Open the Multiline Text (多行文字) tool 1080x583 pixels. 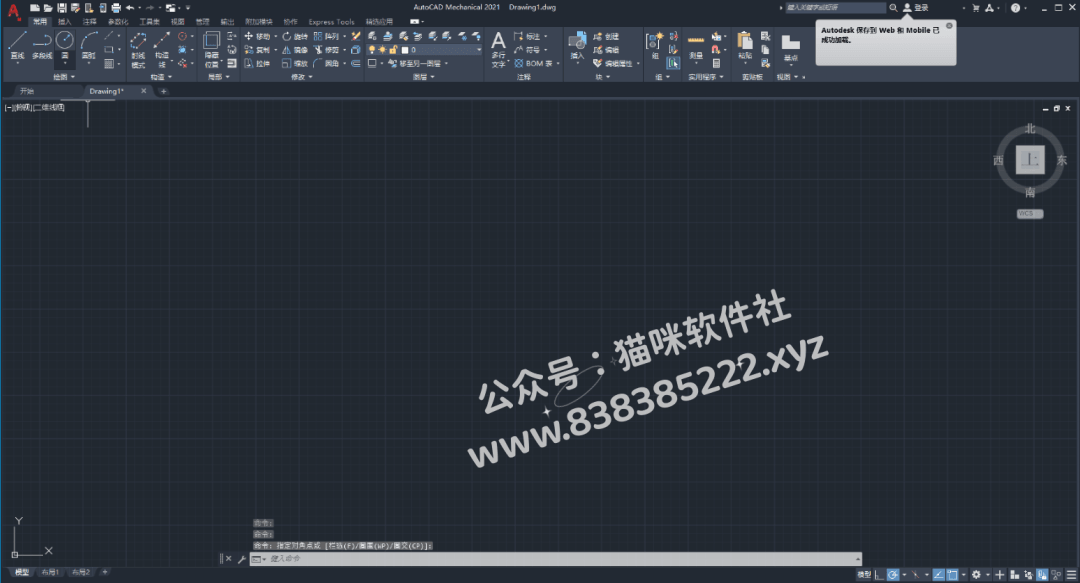click(x=498, y=50)
